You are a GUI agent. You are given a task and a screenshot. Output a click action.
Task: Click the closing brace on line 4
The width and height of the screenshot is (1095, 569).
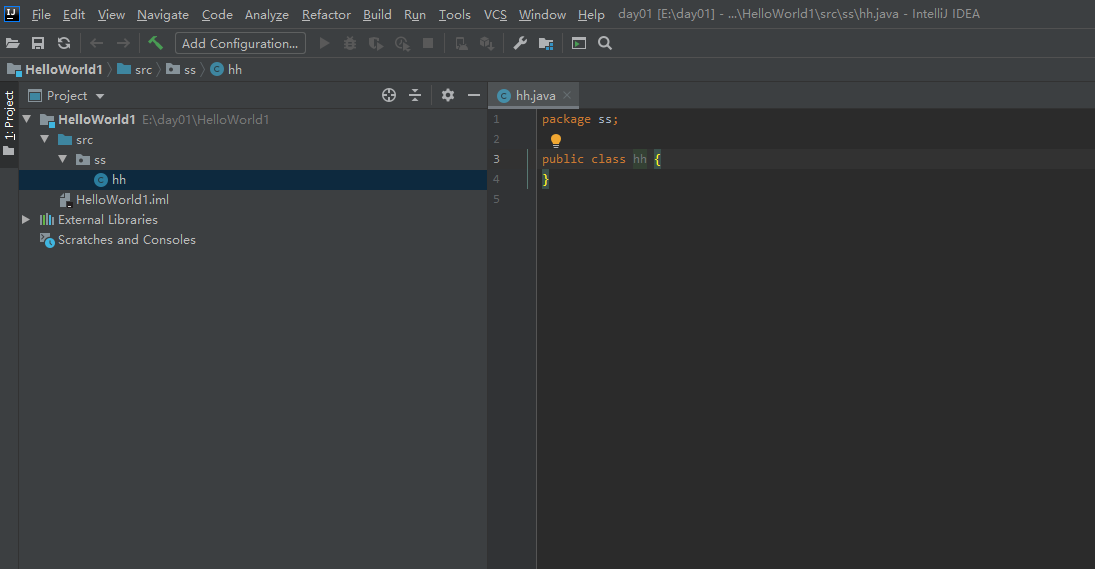[x=545, y=179]
